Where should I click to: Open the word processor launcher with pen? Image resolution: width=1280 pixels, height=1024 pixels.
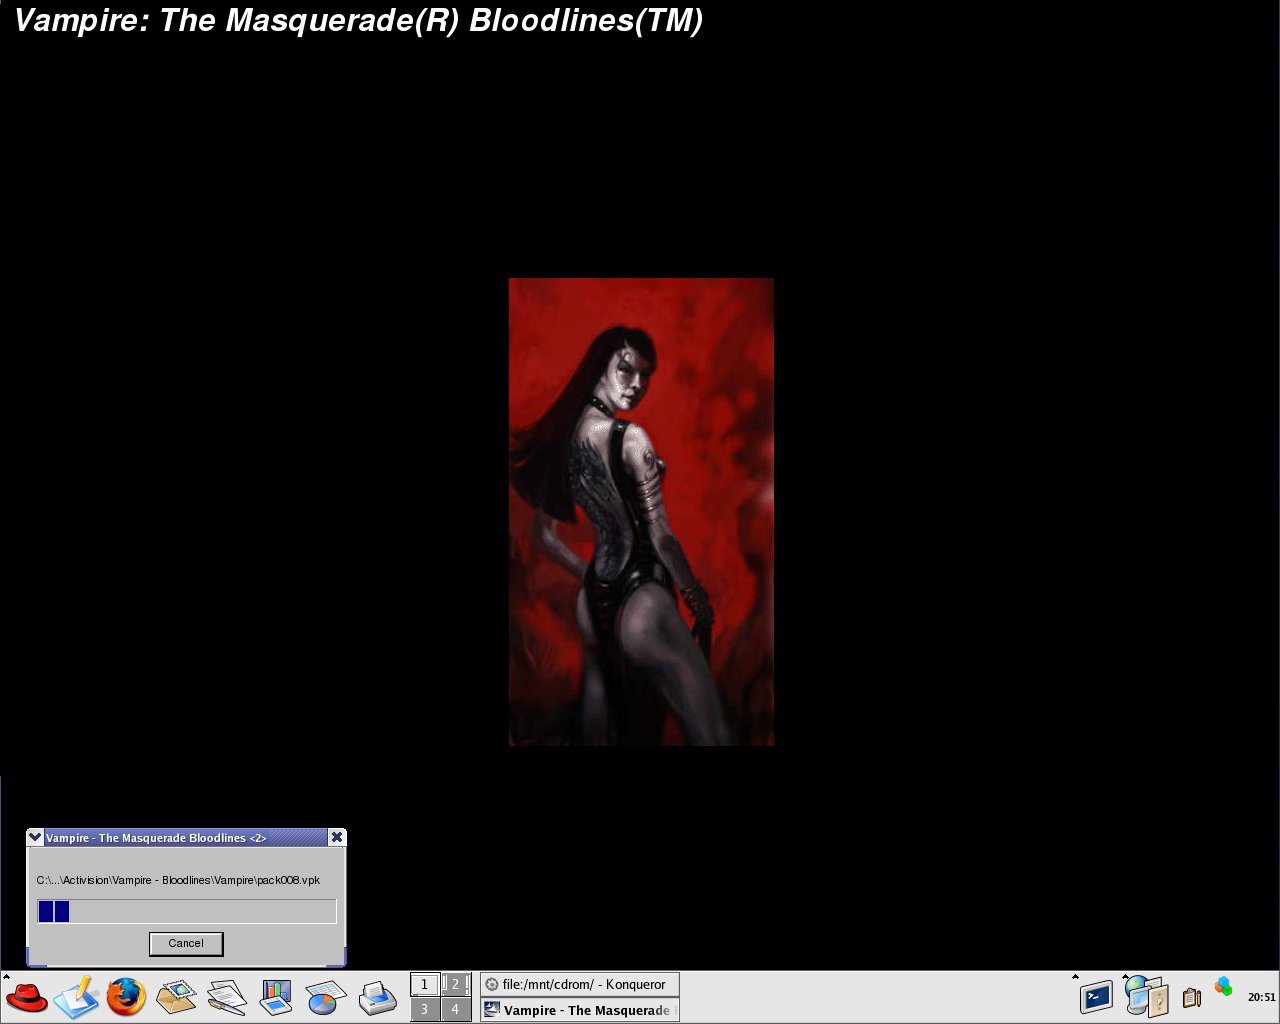click(x=227, y=997)
